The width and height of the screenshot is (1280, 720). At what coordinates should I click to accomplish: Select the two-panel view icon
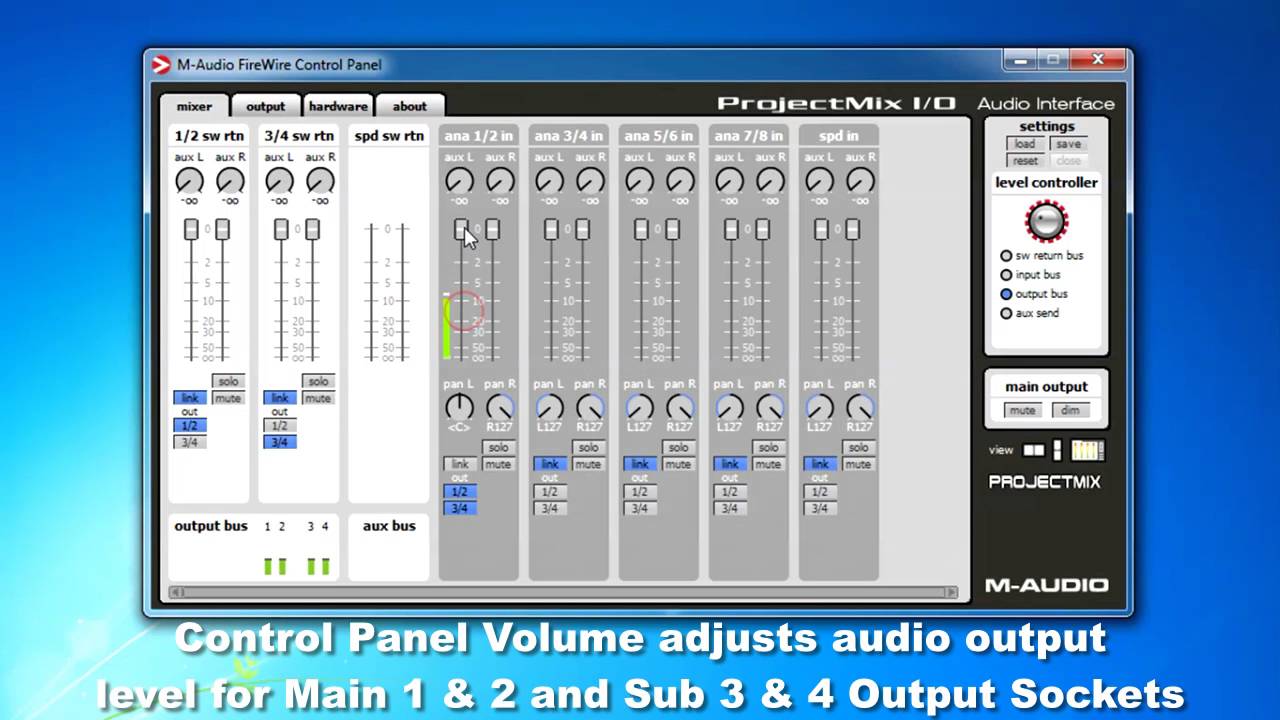pyautogui.click(x=1033, y=450)
